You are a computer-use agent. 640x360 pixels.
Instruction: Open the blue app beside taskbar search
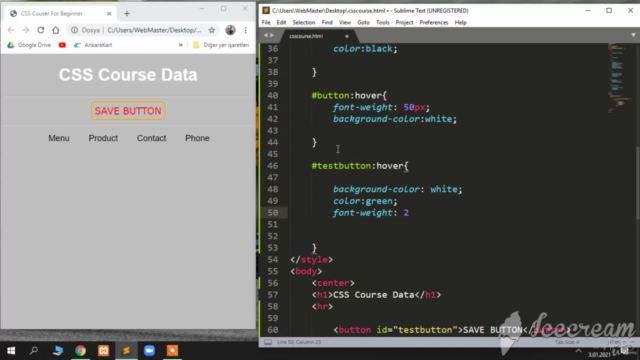(x=58, y=351)
